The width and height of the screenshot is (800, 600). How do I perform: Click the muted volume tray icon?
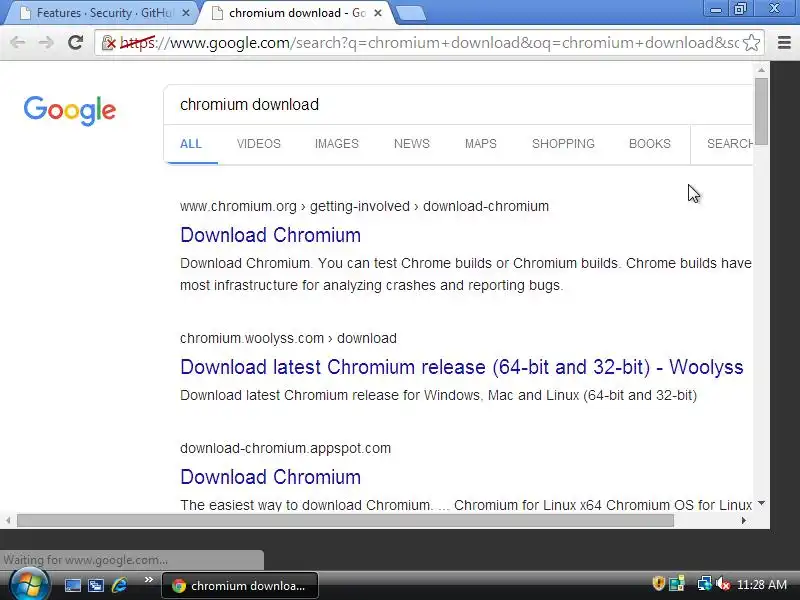coord(722,584)
